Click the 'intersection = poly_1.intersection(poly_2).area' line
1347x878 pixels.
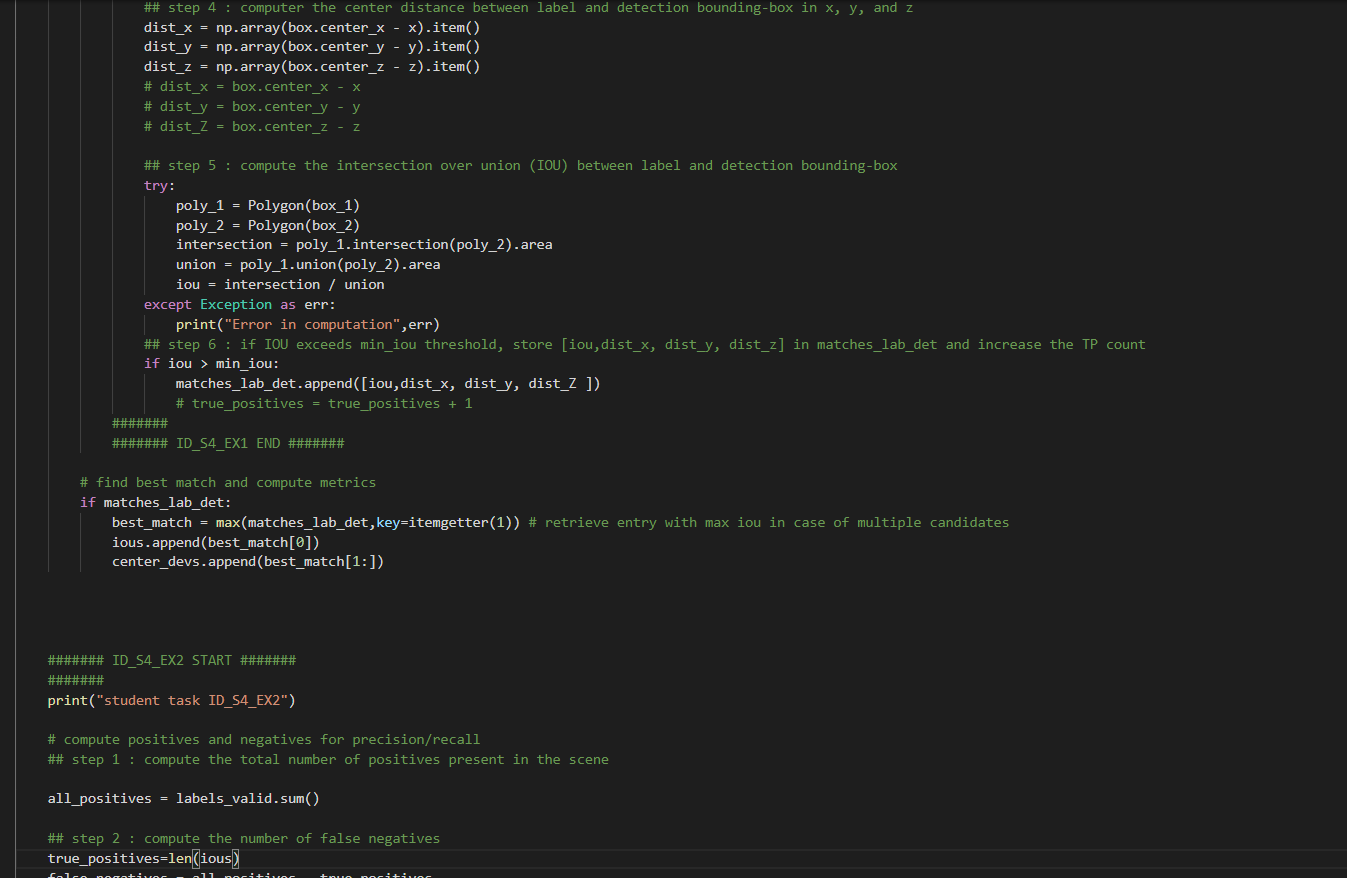click(x=364, y=245)
